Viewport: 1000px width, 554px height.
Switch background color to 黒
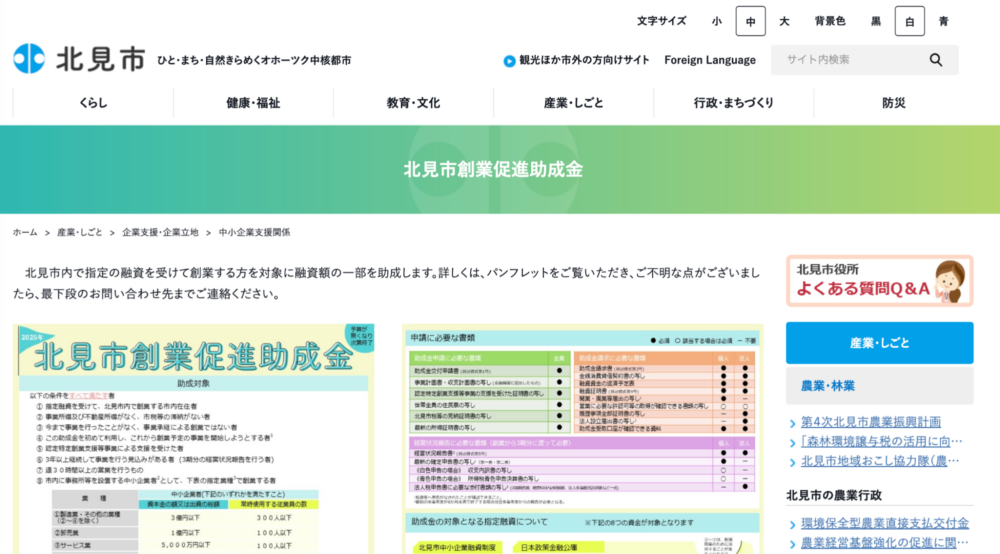click(x=876, y=21)
